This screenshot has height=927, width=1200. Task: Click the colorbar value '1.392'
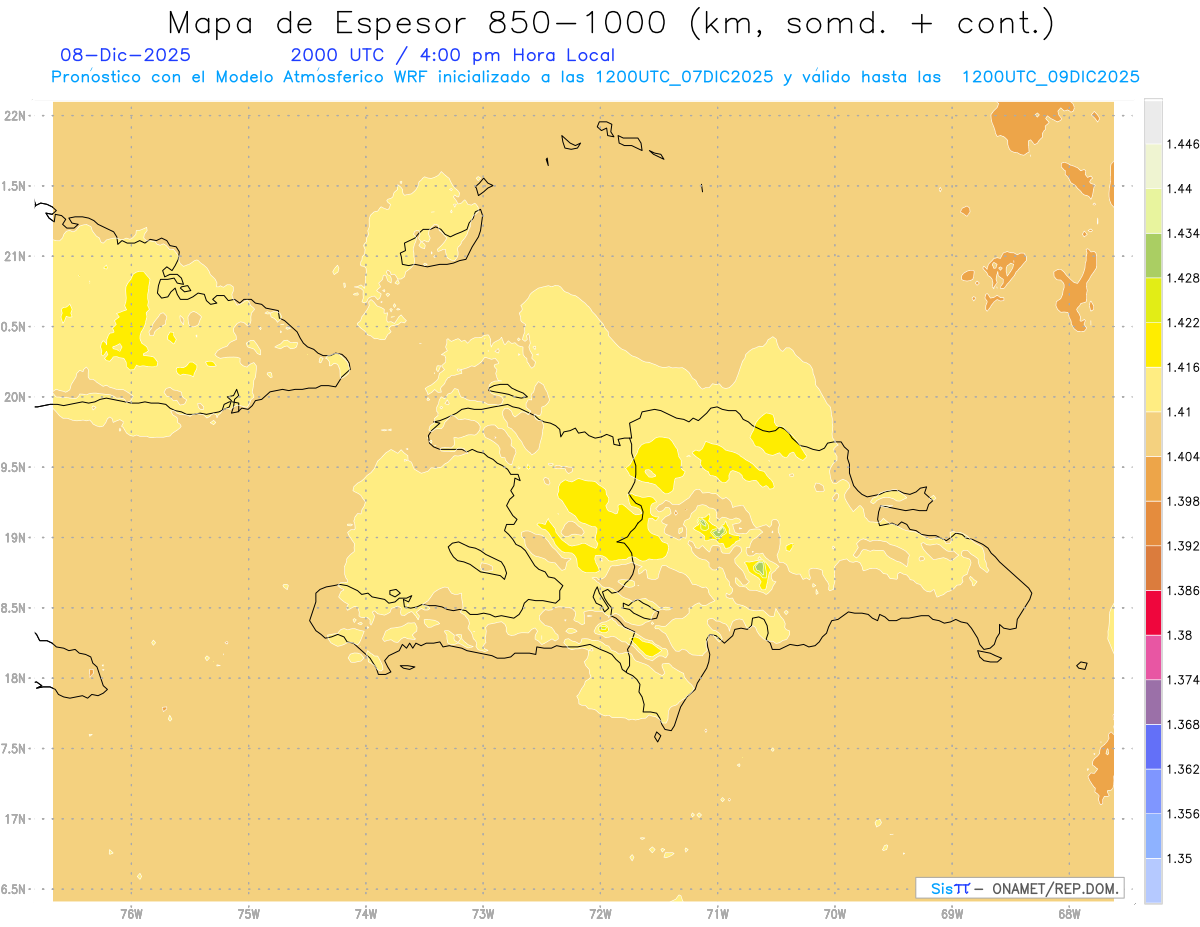click(x=1183, y=546)
